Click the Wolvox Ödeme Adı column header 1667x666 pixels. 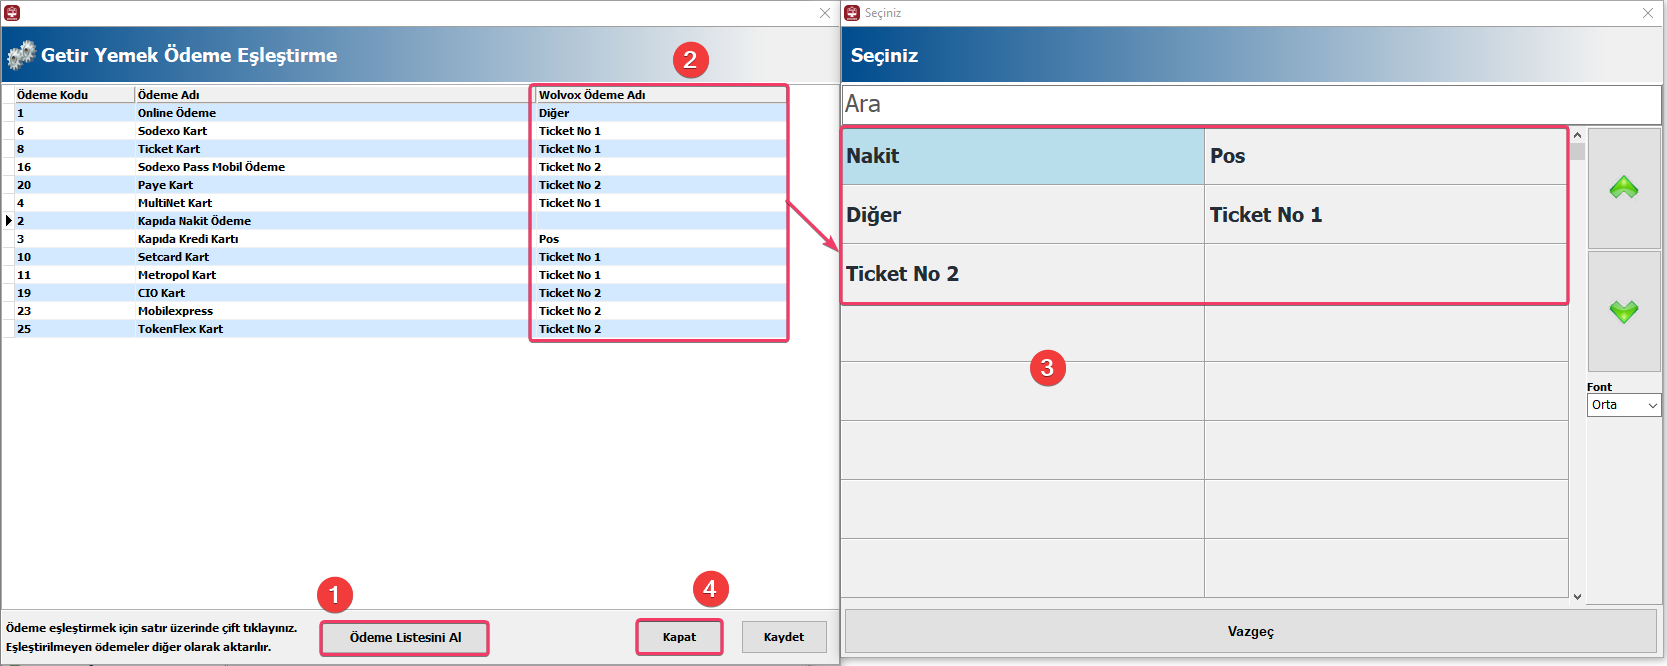(660, 95)
